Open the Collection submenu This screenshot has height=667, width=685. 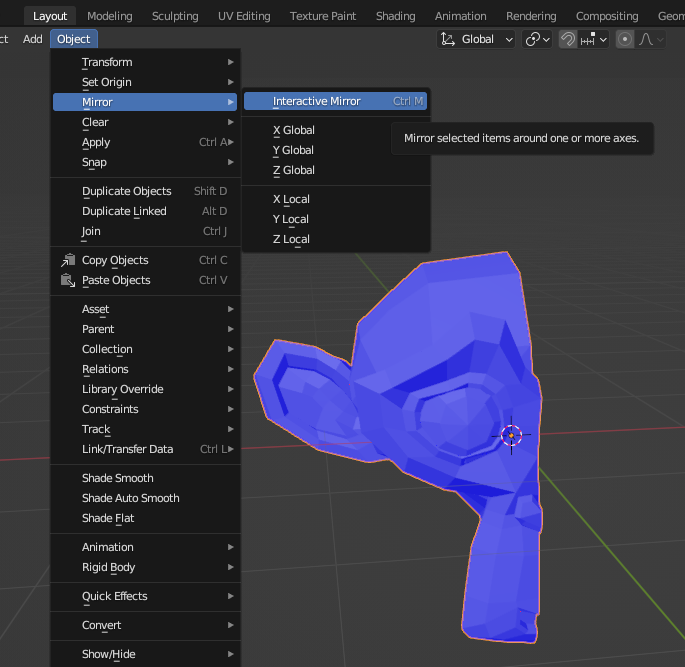click(145, 349)
